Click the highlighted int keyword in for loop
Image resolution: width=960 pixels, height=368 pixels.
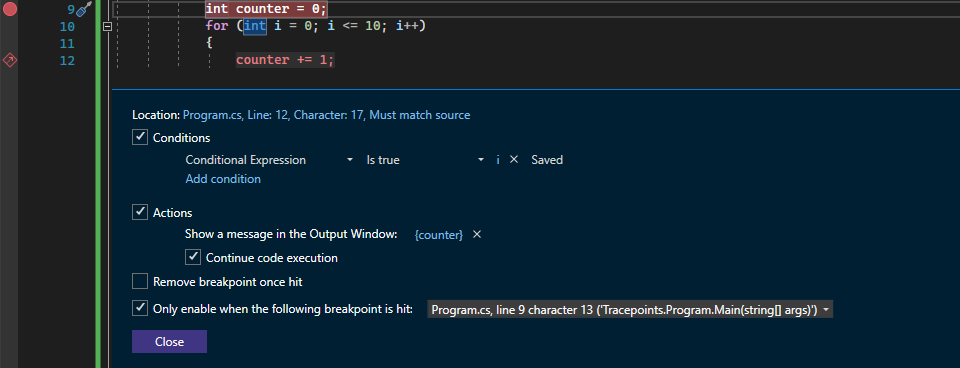click(x=255, y=26)
